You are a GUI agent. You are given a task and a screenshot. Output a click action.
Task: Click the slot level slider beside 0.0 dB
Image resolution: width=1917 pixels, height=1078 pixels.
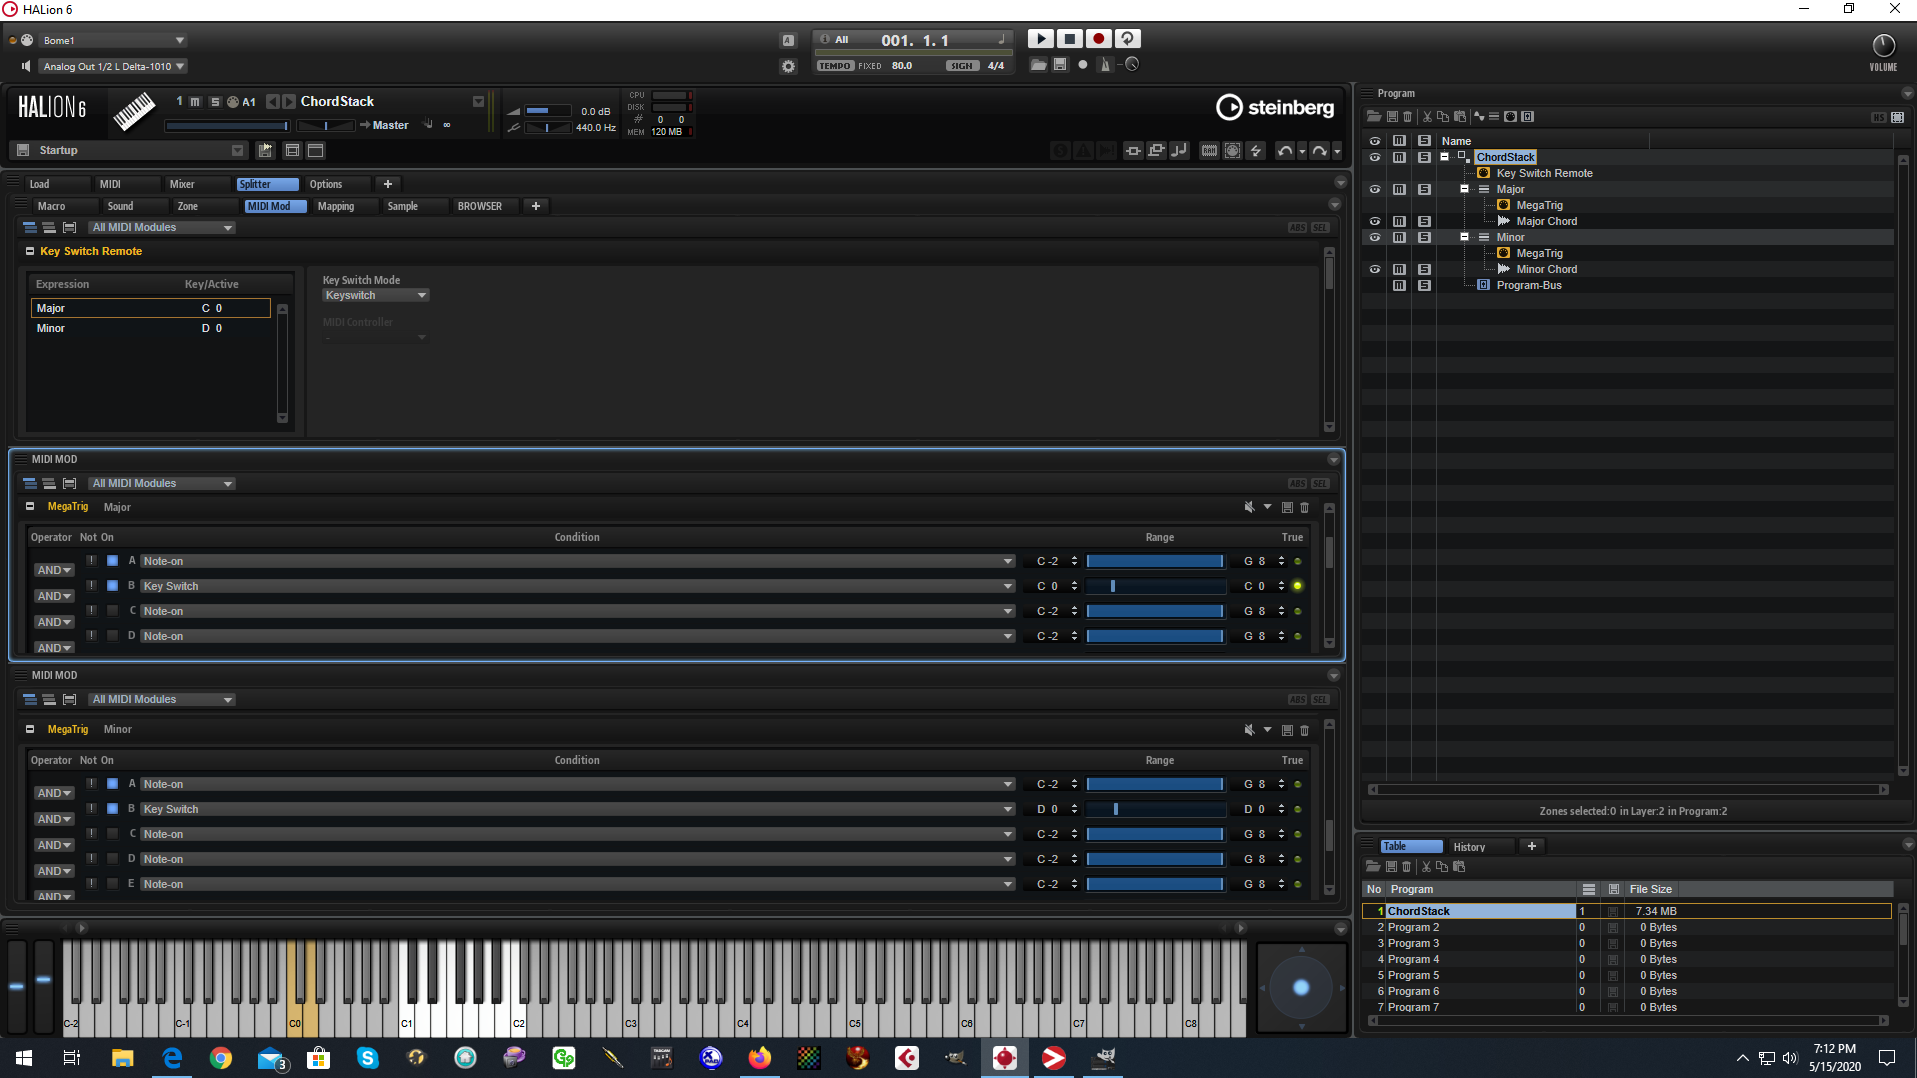(547, 111)
